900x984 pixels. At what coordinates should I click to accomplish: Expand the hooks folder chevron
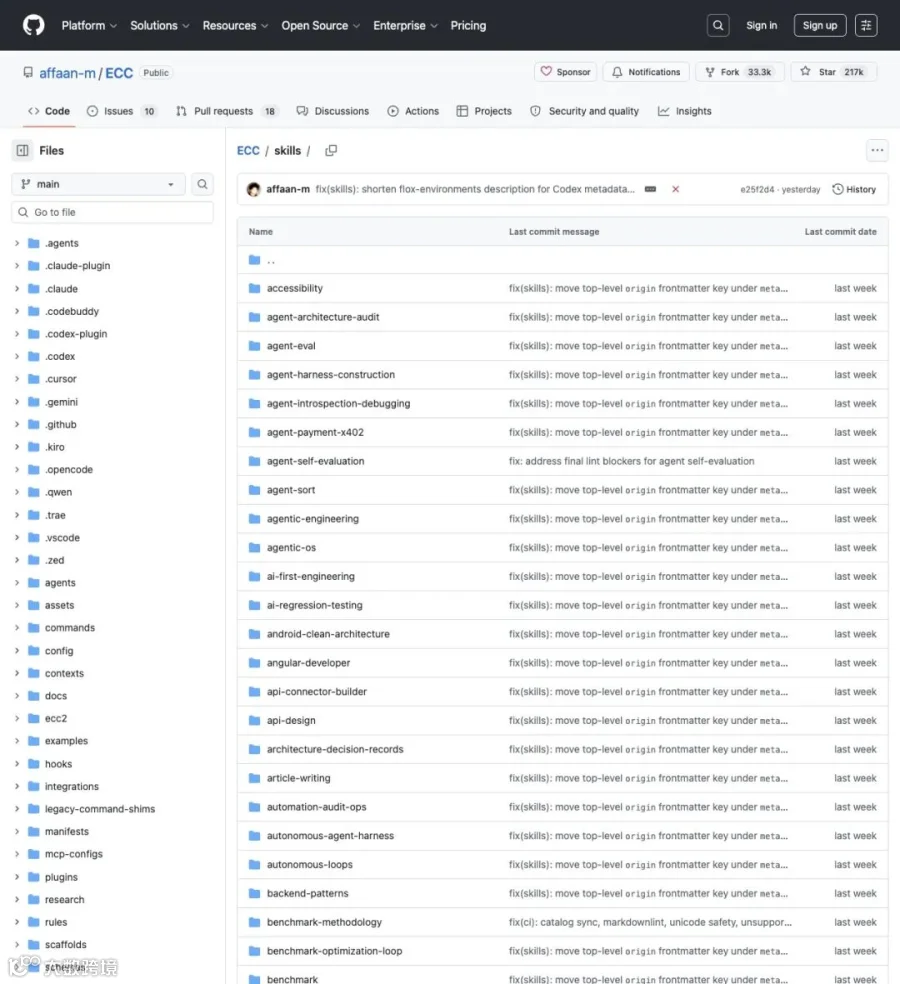[17, 764]
